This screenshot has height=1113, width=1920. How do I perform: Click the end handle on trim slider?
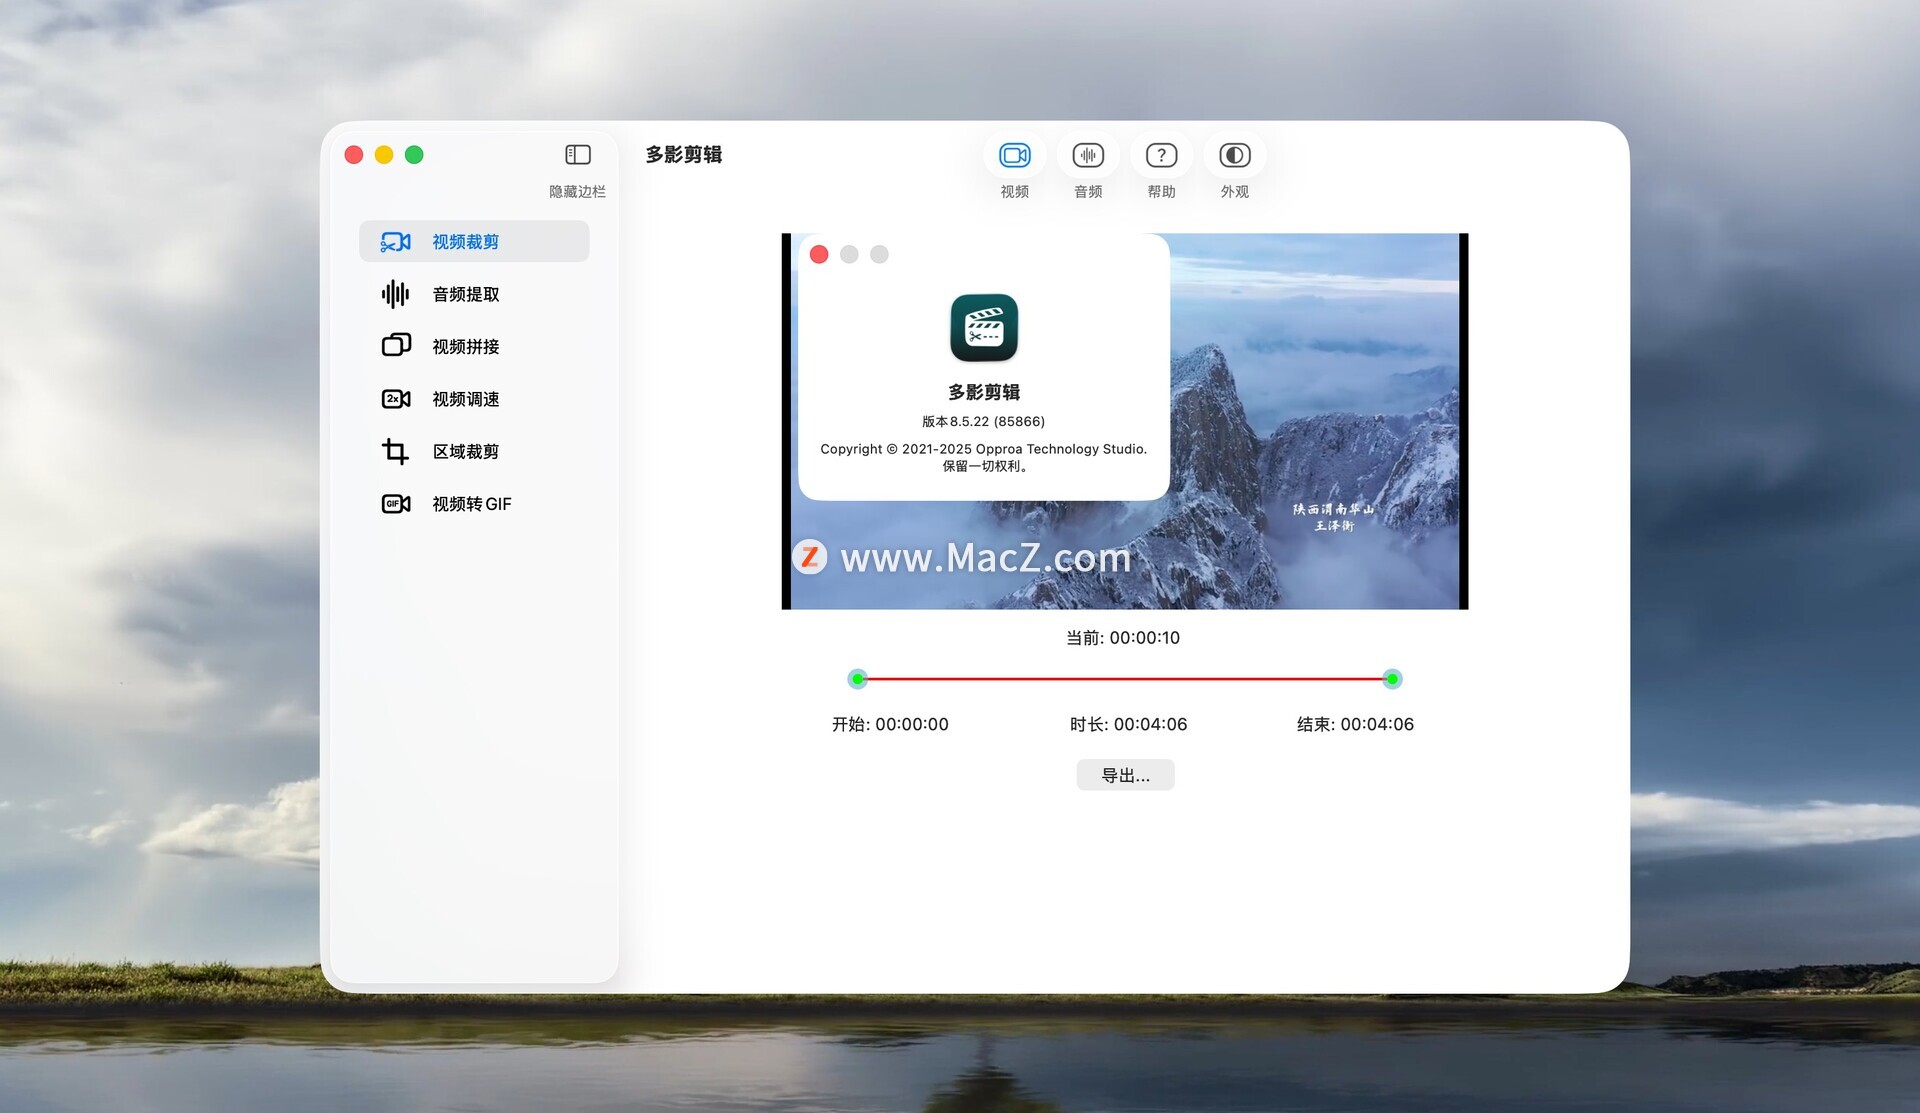(1392, 679)
